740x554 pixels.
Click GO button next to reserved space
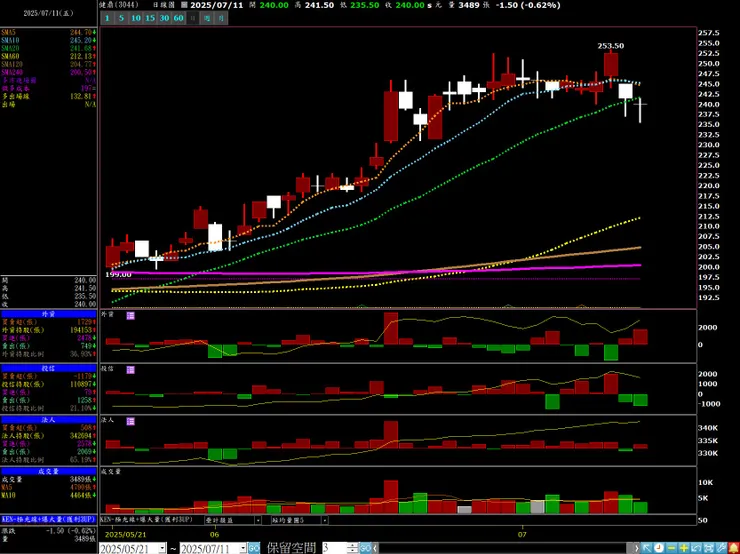366,548
